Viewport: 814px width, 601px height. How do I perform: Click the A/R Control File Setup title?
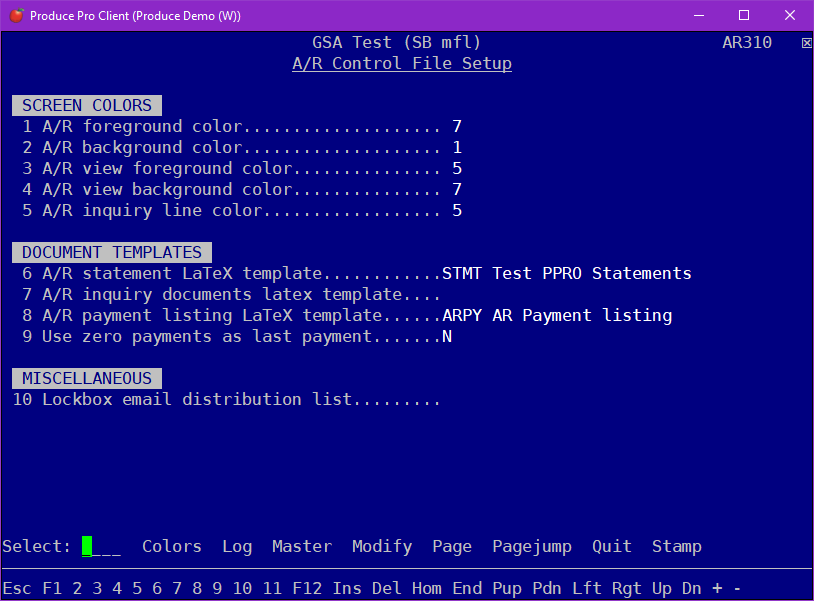402,63
